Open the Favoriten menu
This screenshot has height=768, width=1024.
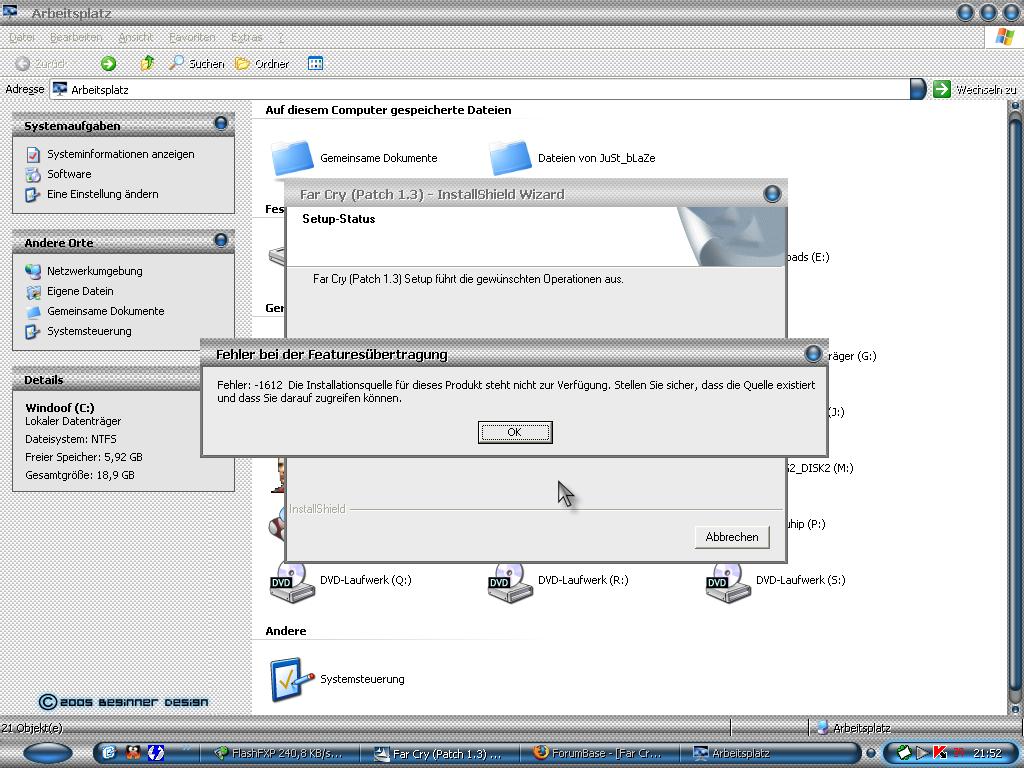click(192, 37)
